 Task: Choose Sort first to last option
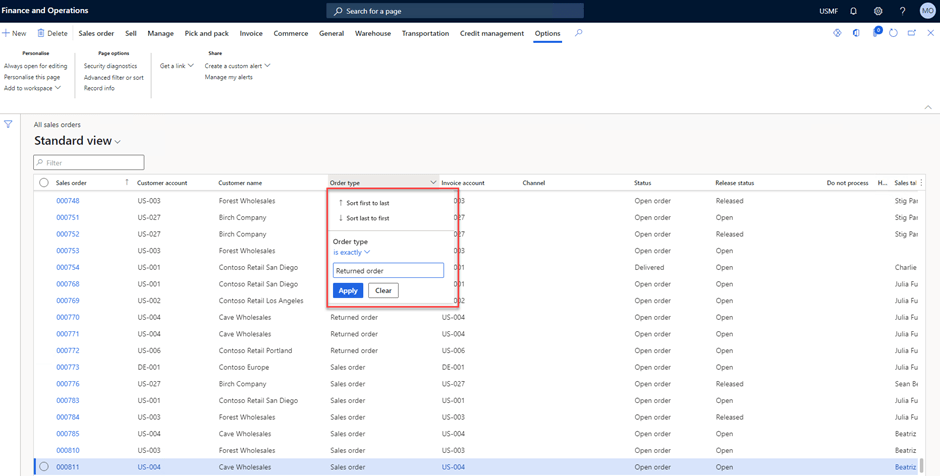pos(367,203)
